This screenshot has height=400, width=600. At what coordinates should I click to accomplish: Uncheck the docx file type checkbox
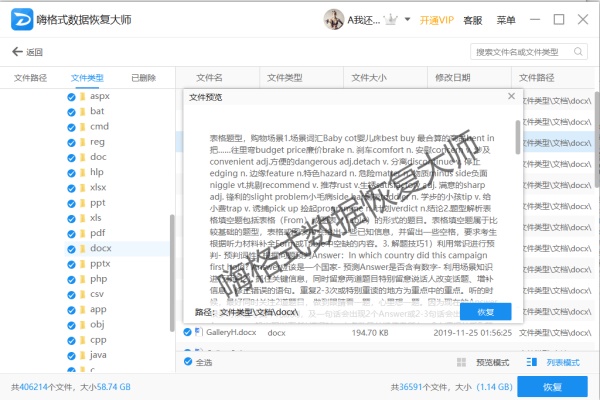[x=70, y=248]
